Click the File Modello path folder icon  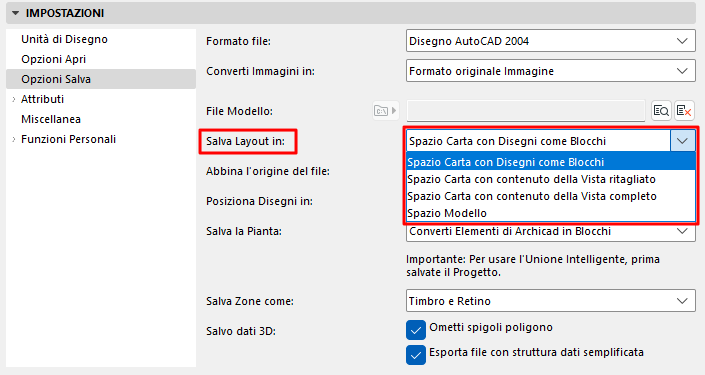(385, 111)
